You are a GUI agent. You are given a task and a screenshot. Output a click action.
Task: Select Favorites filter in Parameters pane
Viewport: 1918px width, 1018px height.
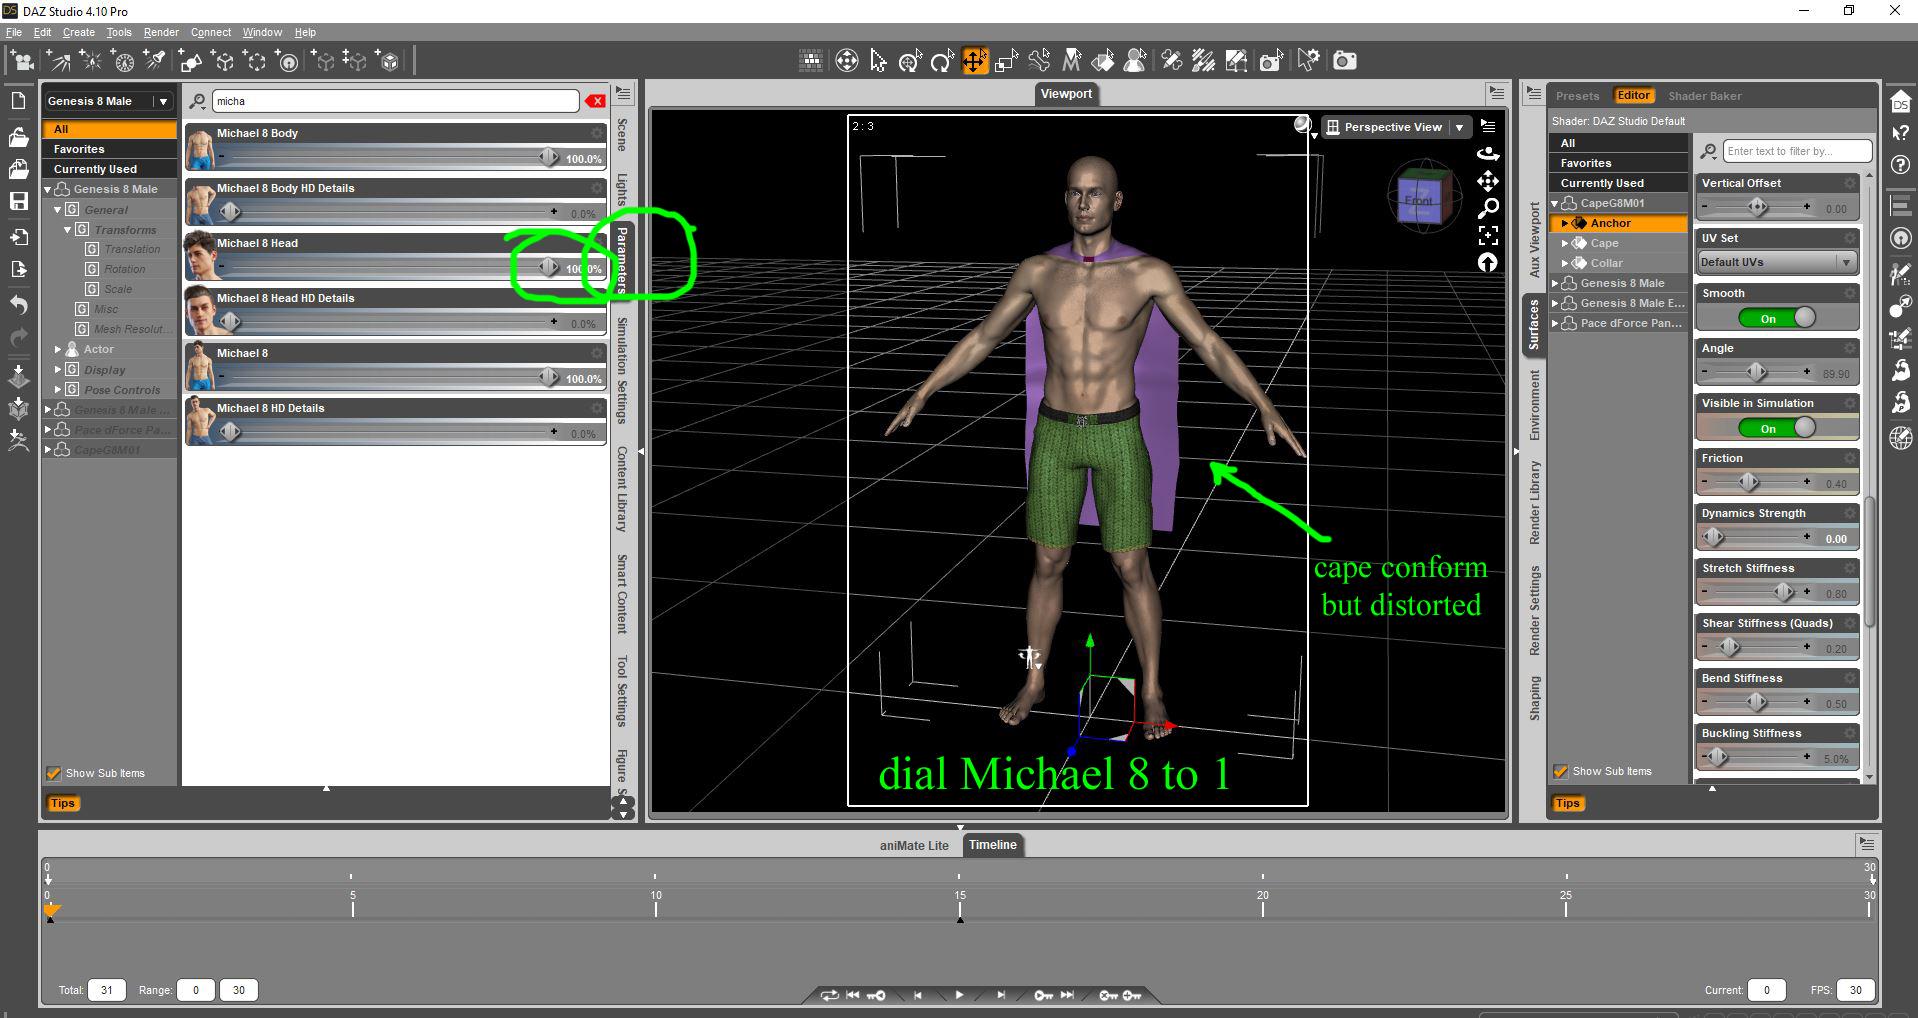(x=109, y=149)
